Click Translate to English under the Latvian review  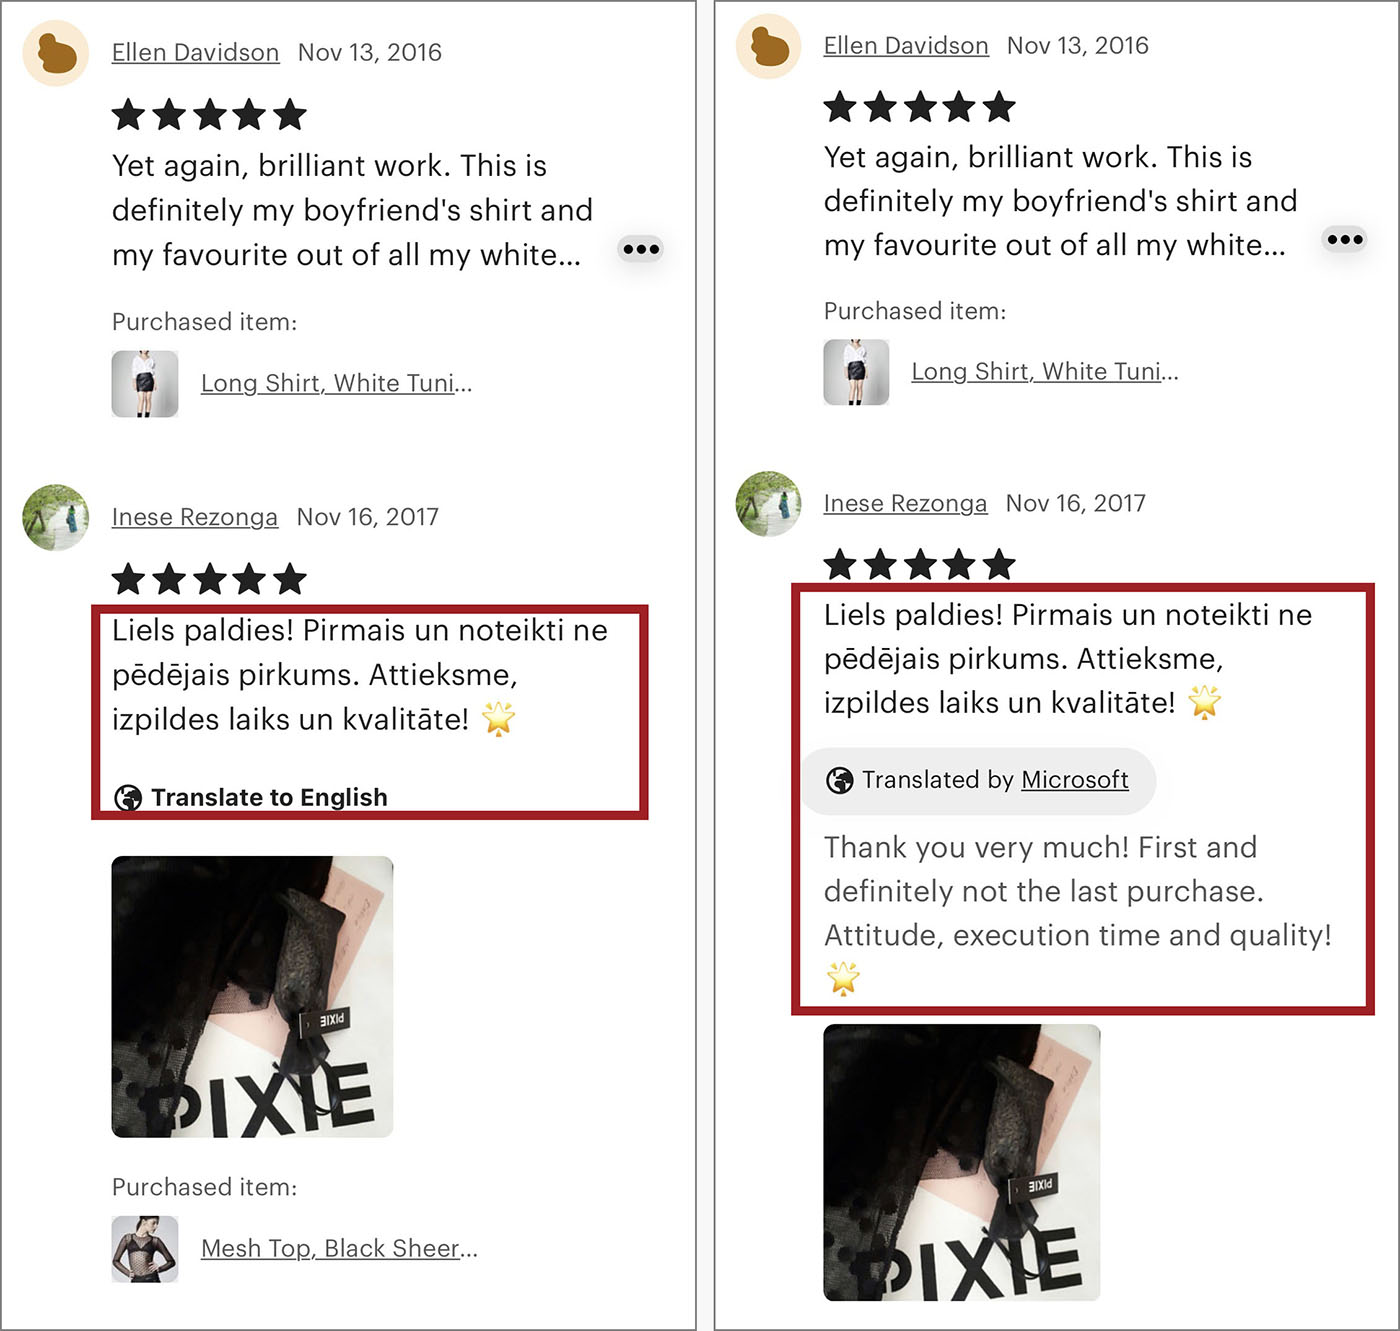tap(269, 797)
